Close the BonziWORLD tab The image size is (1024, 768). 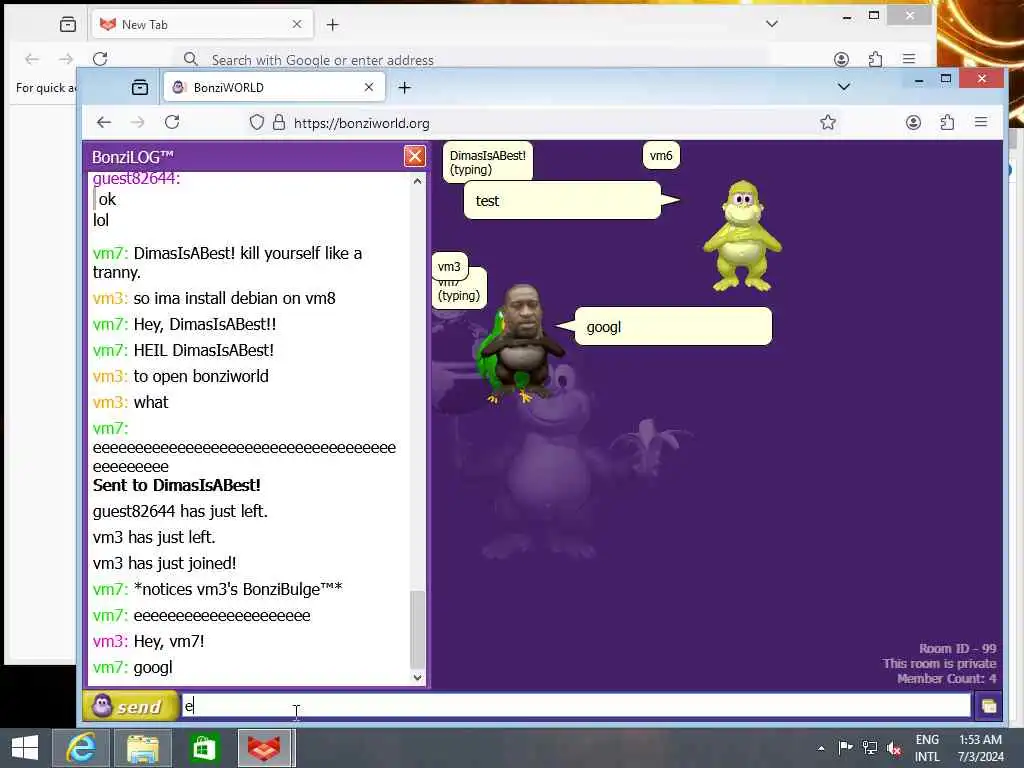[x=369, y=87]
